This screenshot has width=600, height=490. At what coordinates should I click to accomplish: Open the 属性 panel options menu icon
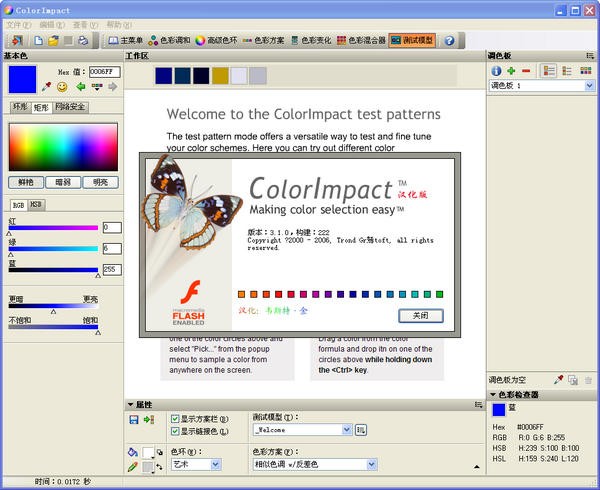coord(478,404)
